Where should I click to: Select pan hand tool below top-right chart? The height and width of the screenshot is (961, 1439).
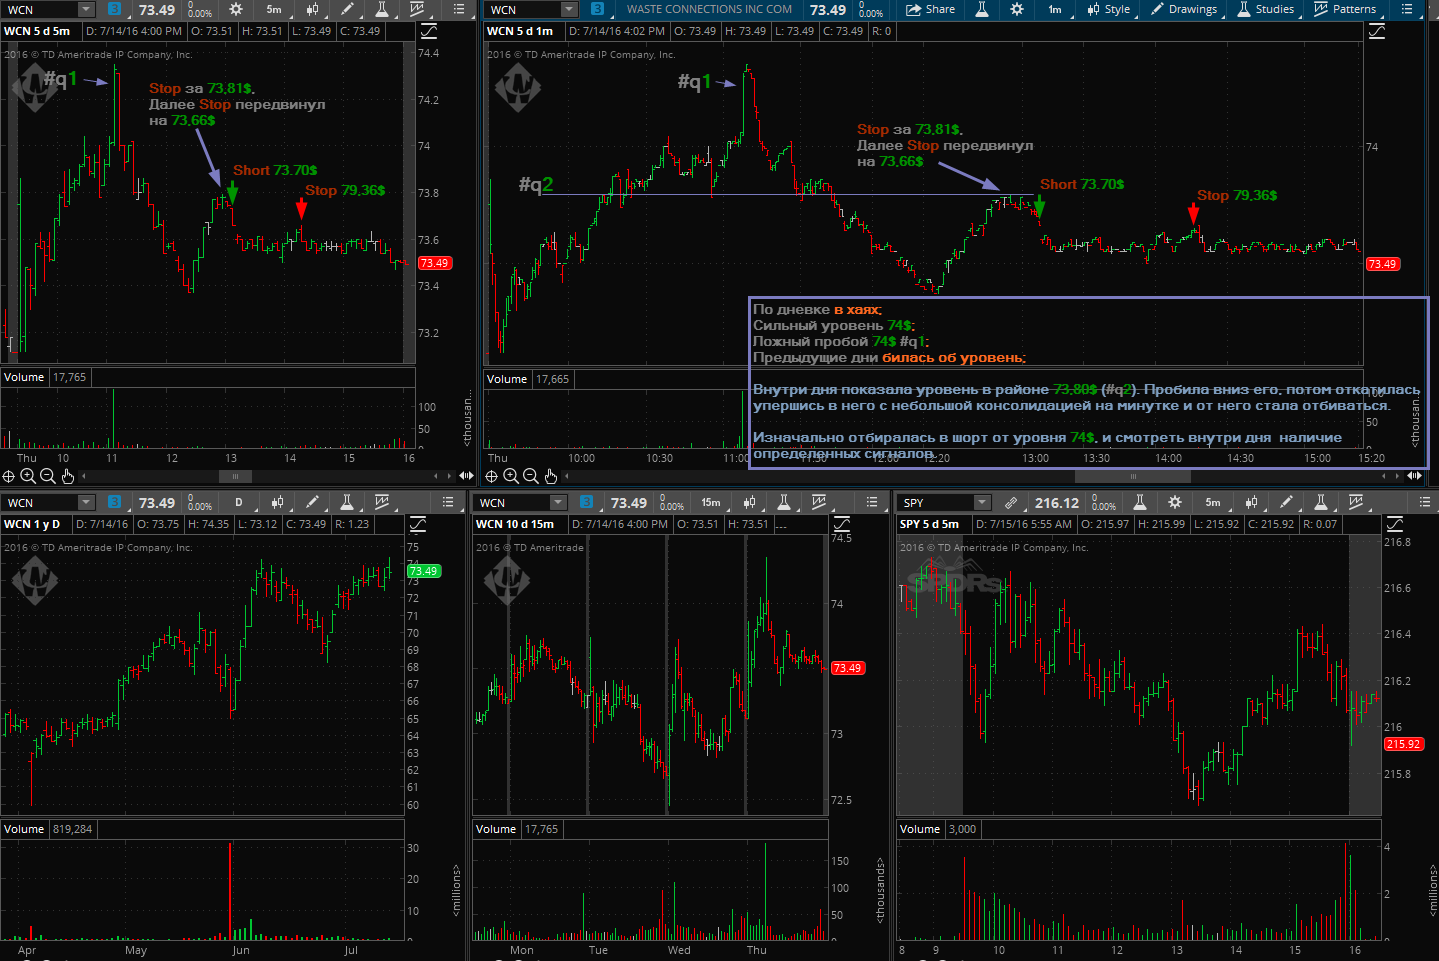(x=551, y=476)
